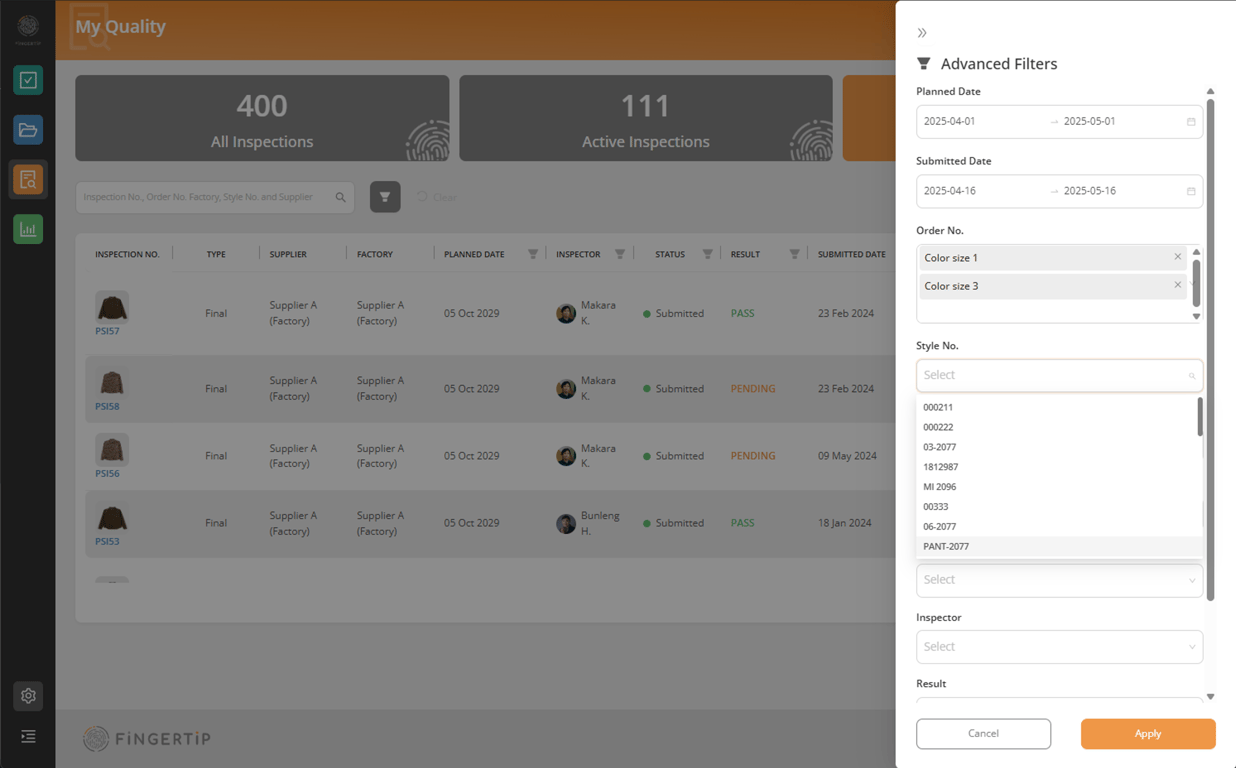Screen dimensions: 1236x768
Task: Click Planned Date start 2025-04-01
Action: tap(949, 121)
